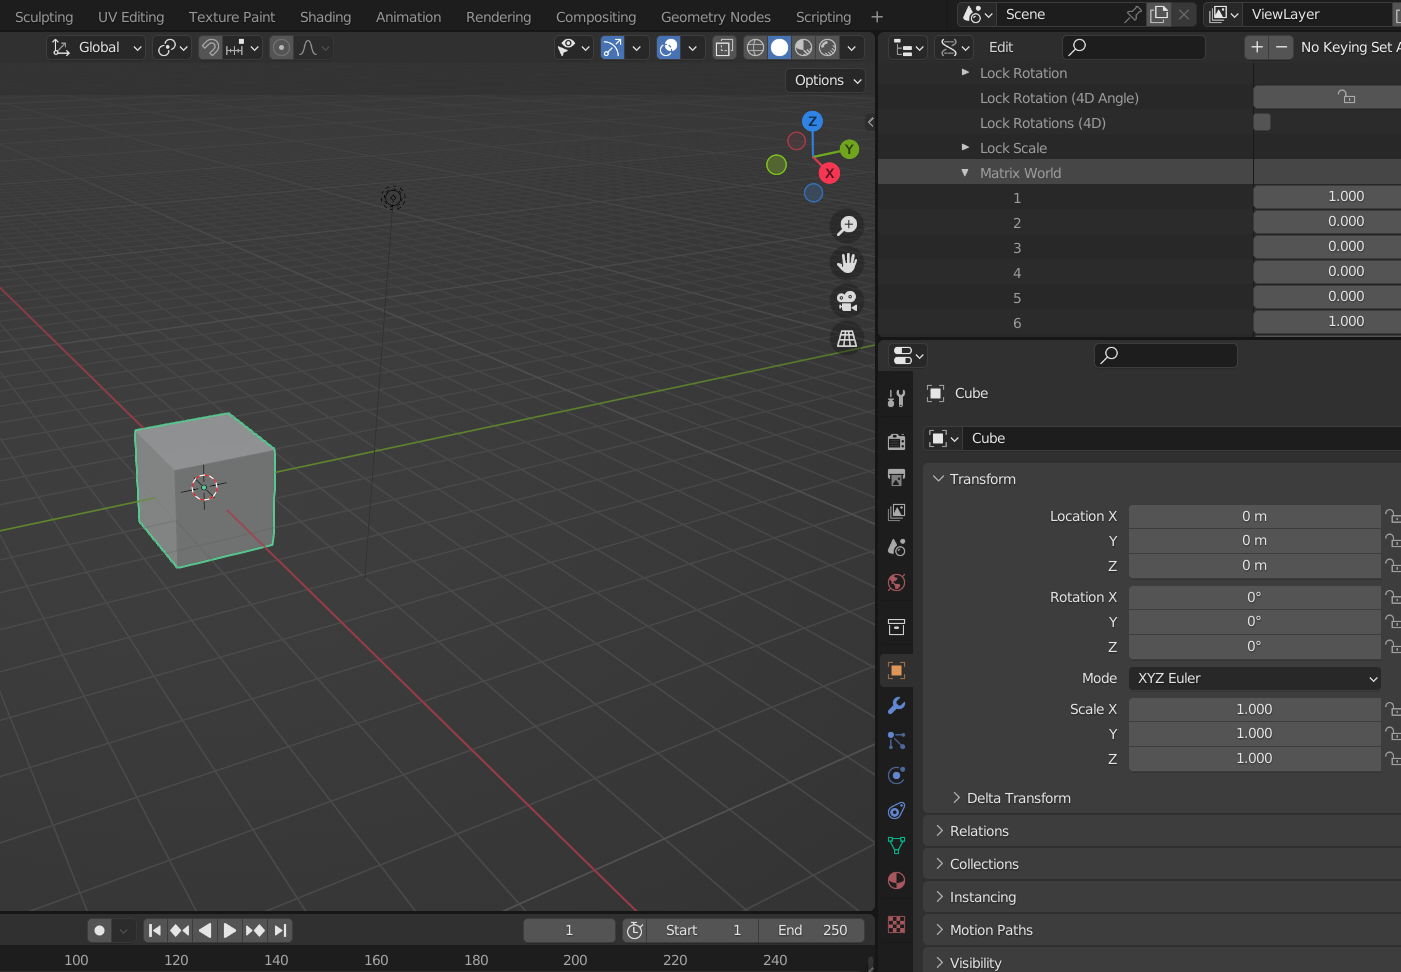Screen dimensions: 1401x972
Task: Open the Modifiers wrench properties tab
Action: 896,706
